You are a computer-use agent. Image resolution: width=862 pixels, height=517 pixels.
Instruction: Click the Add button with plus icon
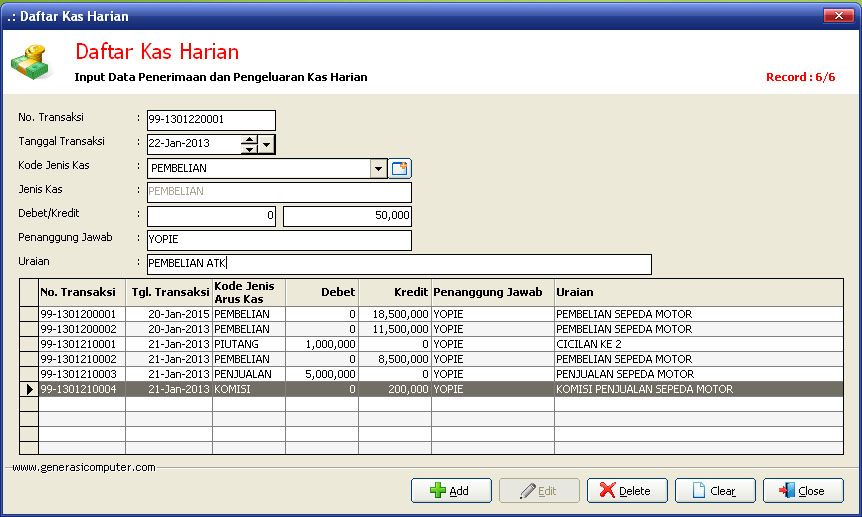451,491
